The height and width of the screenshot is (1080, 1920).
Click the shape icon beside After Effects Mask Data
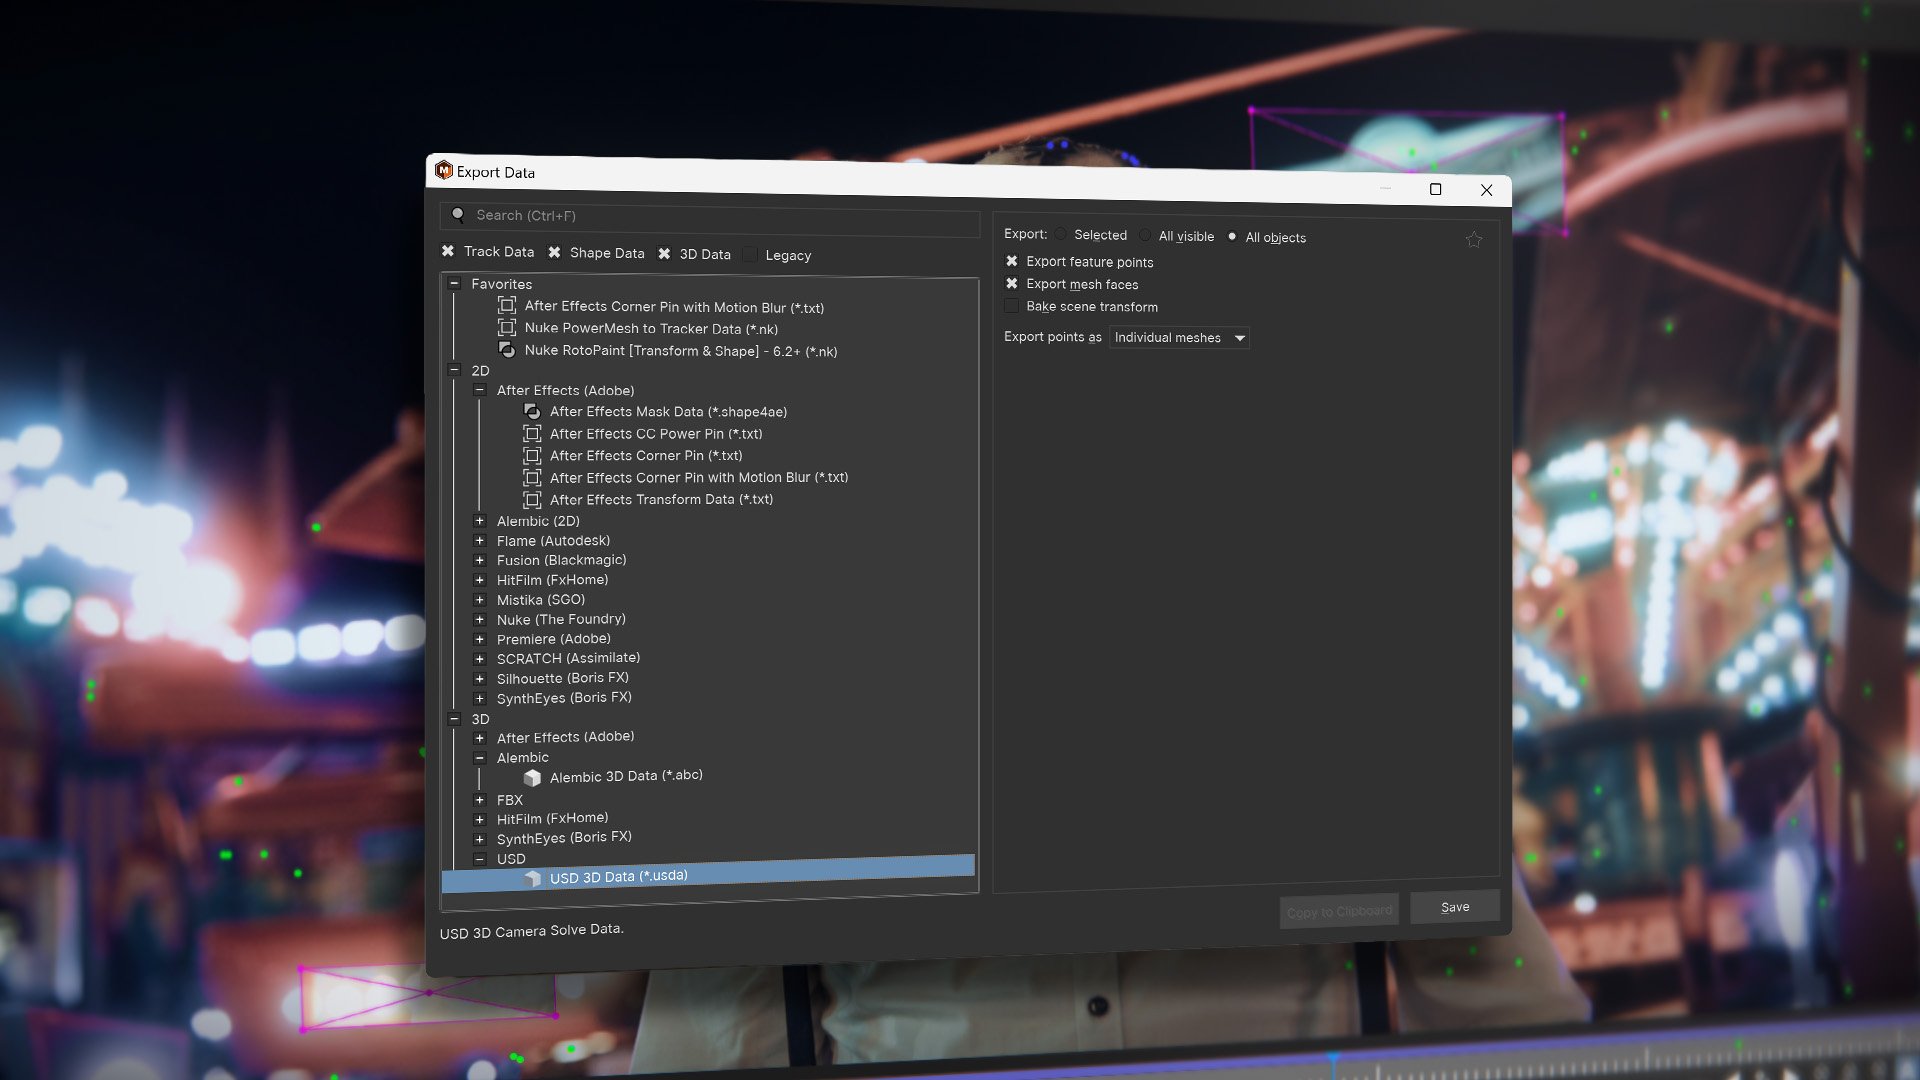pos(531,411)
